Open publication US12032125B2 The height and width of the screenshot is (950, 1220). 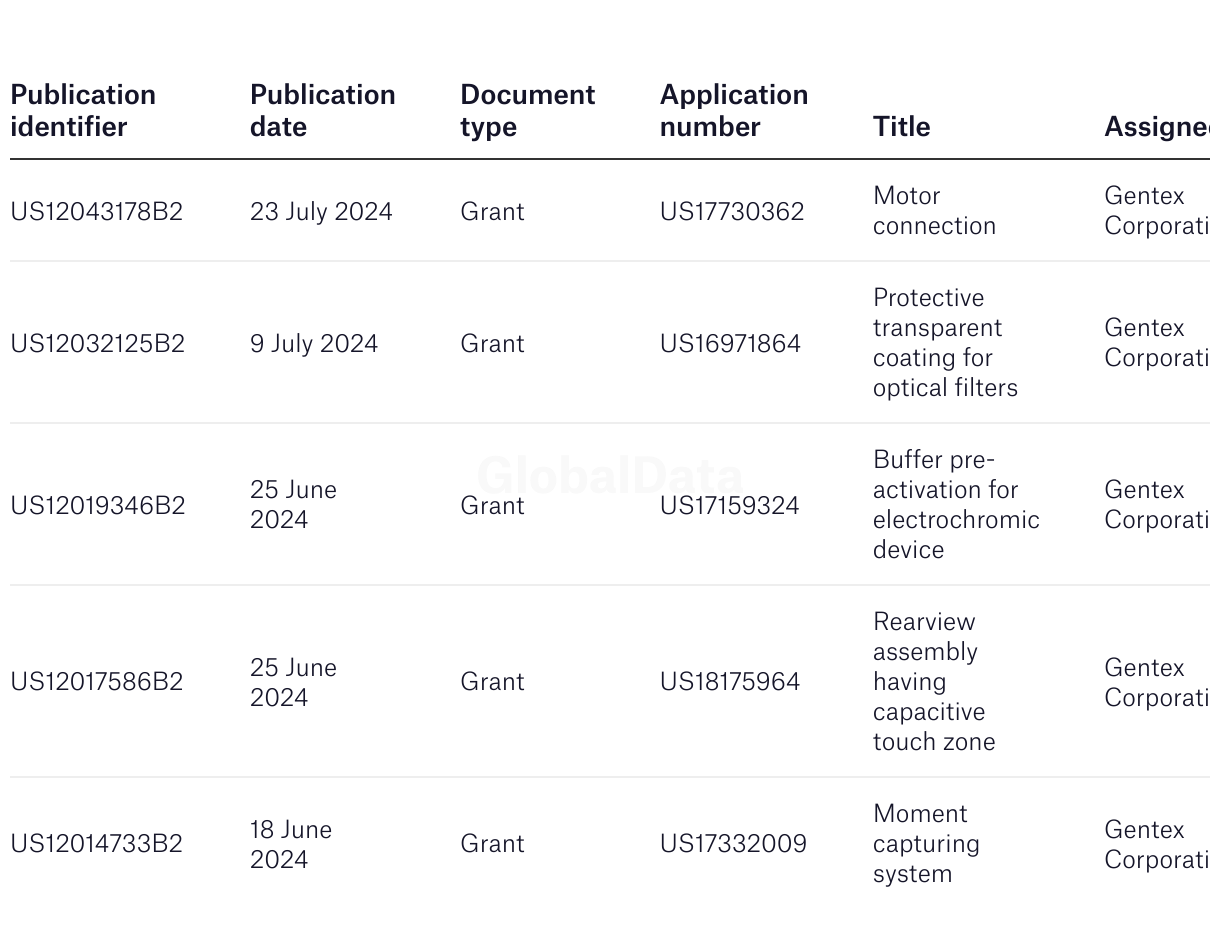tap(98, 343)
